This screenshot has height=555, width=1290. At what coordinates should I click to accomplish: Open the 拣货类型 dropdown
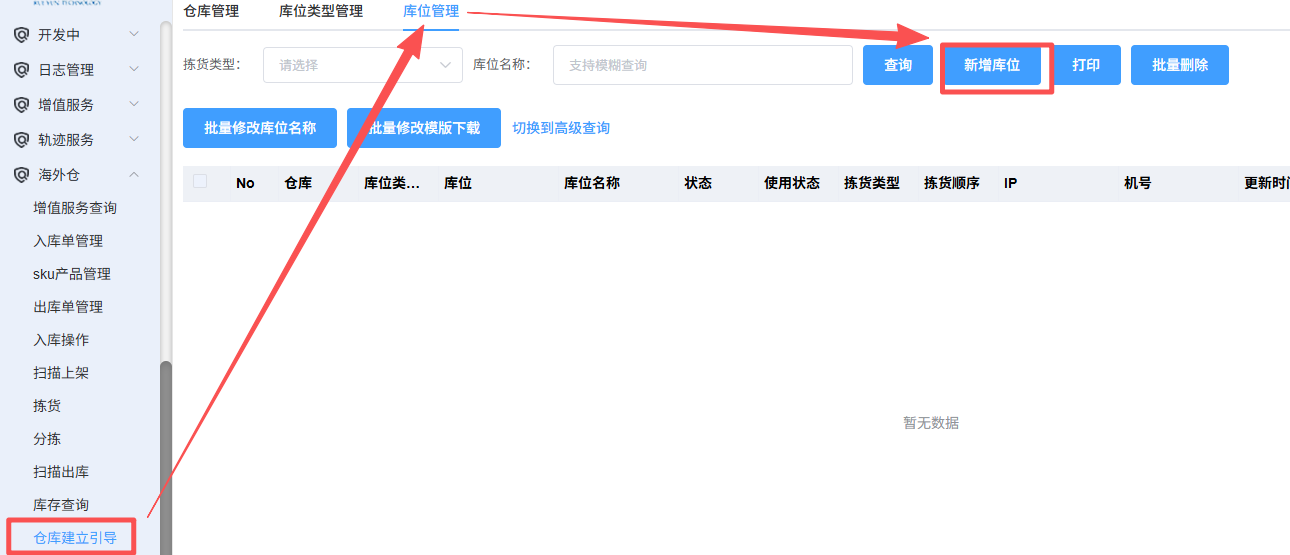click(x=362, y=65)
